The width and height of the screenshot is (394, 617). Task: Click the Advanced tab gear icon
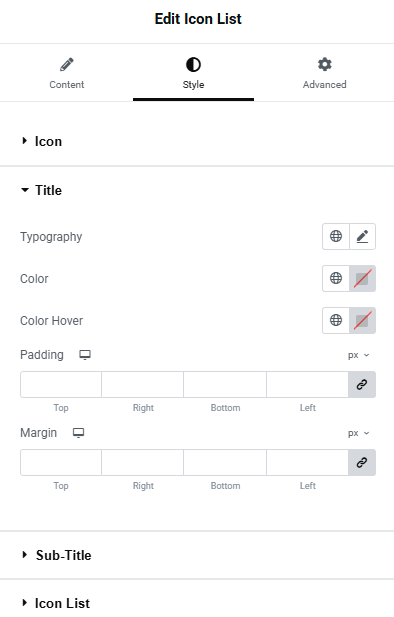[325, 64]
